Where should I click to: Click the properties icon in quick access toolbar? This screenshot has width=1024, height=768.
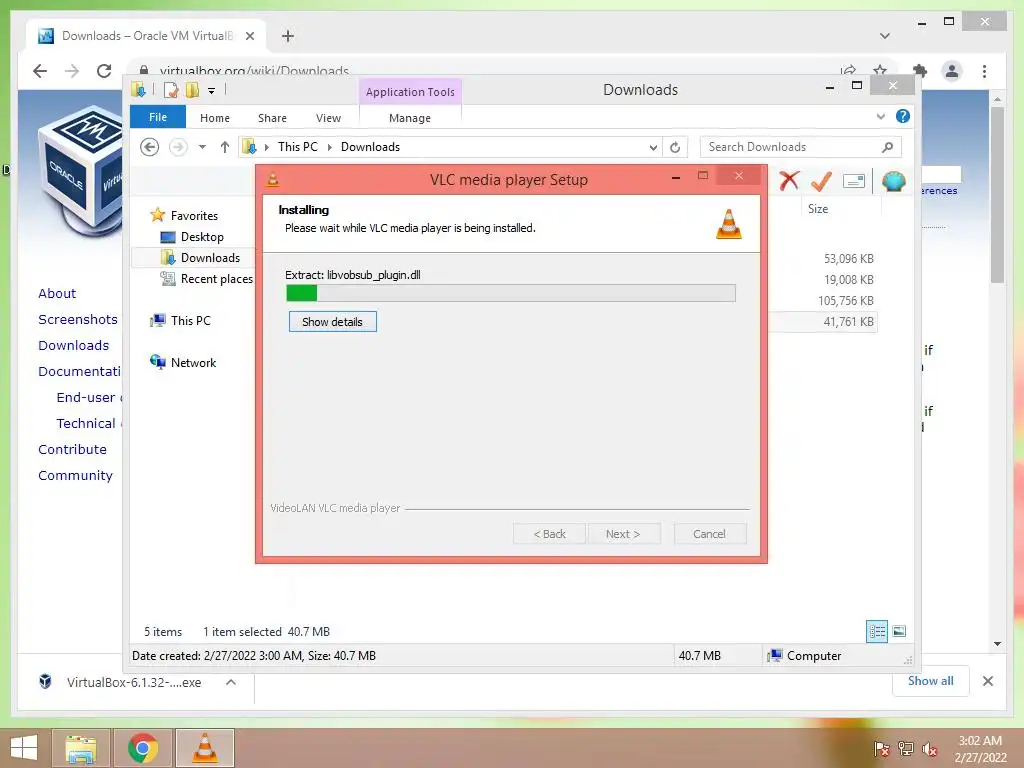[171, 90]
